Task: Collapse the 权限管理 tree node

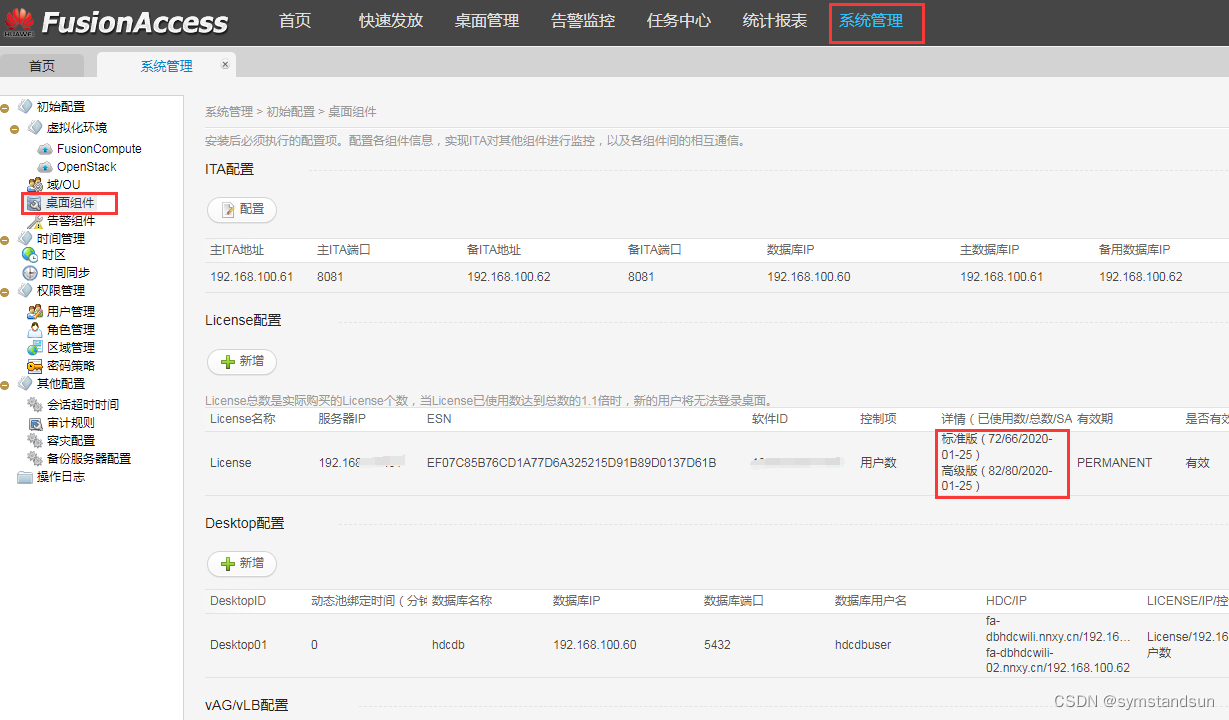Action: coord(6,292)
